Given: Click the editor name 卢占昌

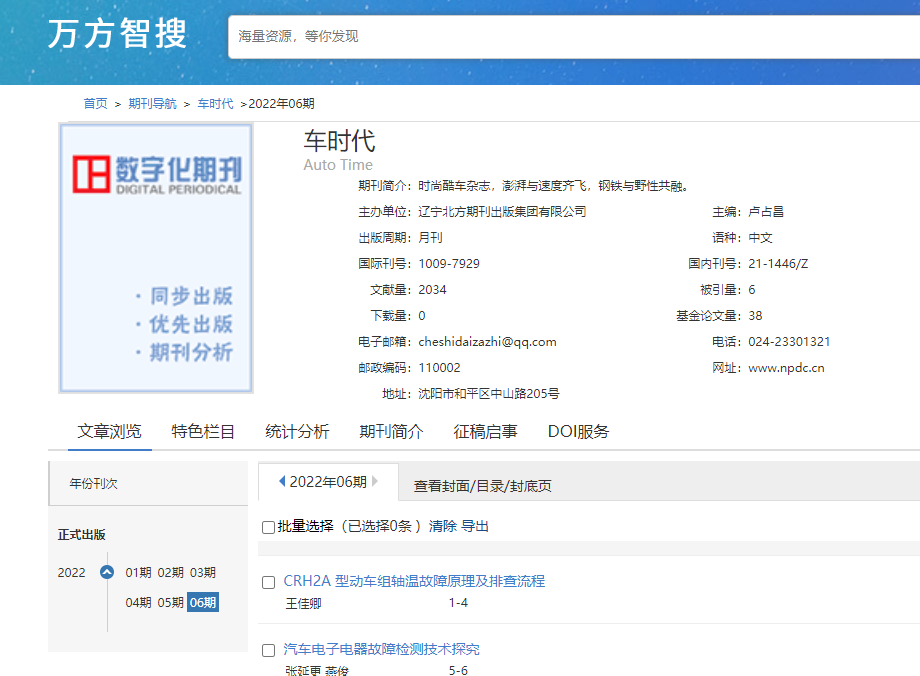Looking at the screenshot, I should (x=766, y=211).
